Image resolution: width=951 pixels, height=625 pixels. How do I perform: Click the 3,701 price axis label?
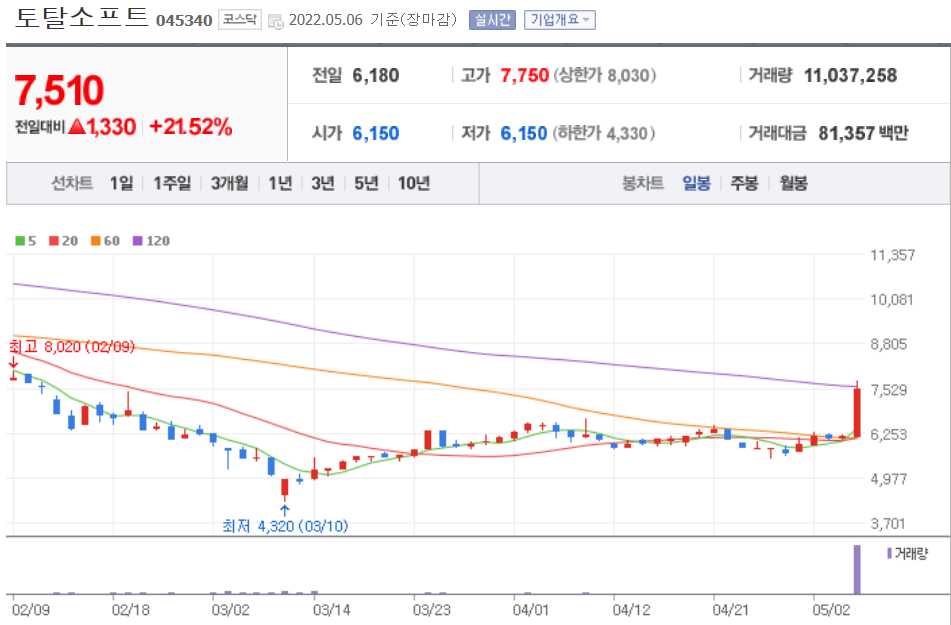click(x=889, y=524)
